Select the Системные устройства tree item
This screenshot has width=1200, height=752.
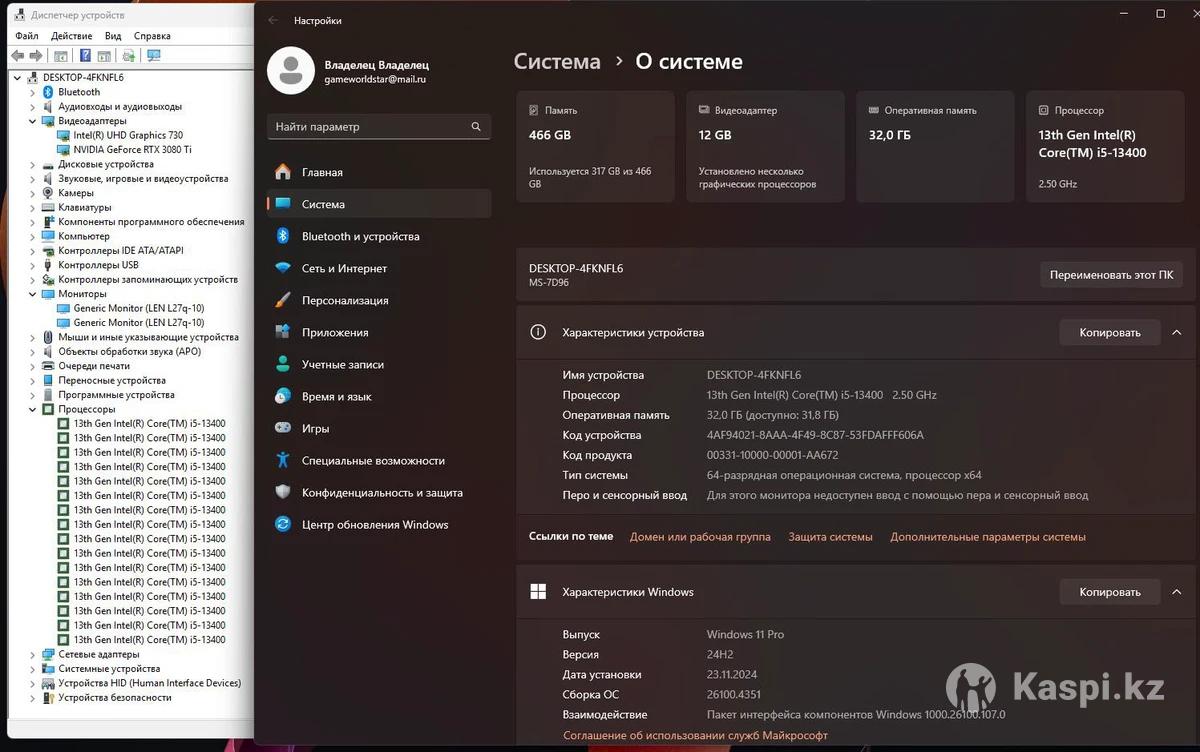coord(109,668)
